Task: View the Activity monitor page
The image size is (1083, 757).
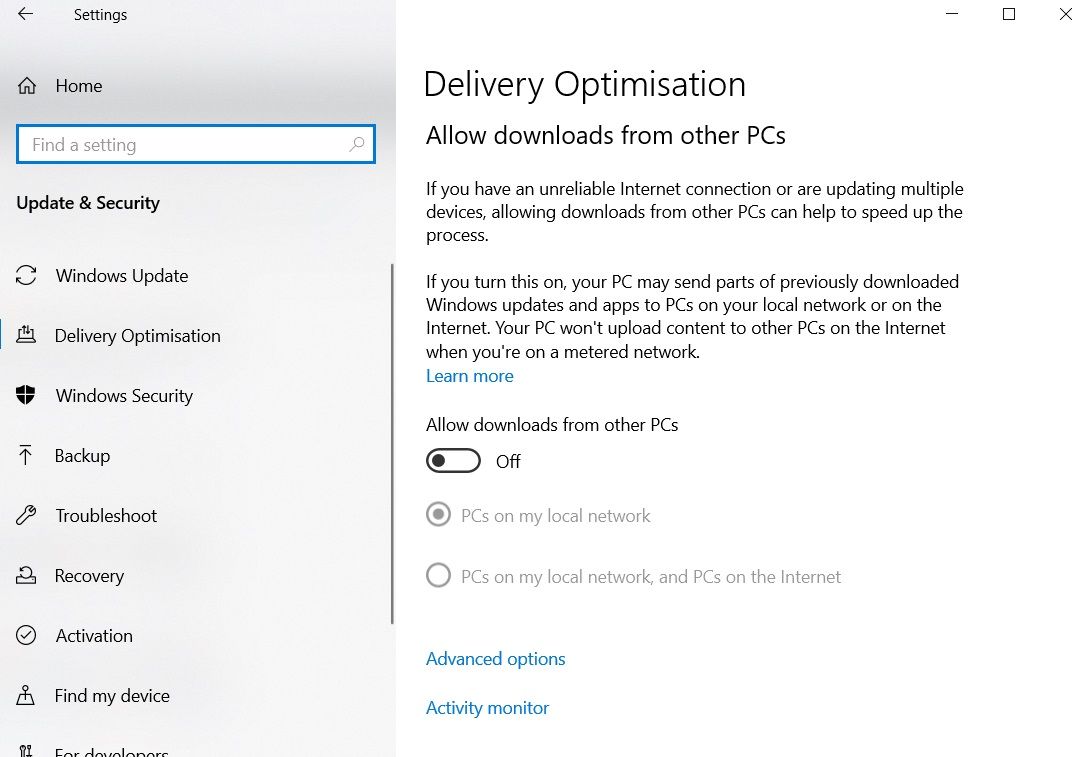Action: tap(487, 707)
